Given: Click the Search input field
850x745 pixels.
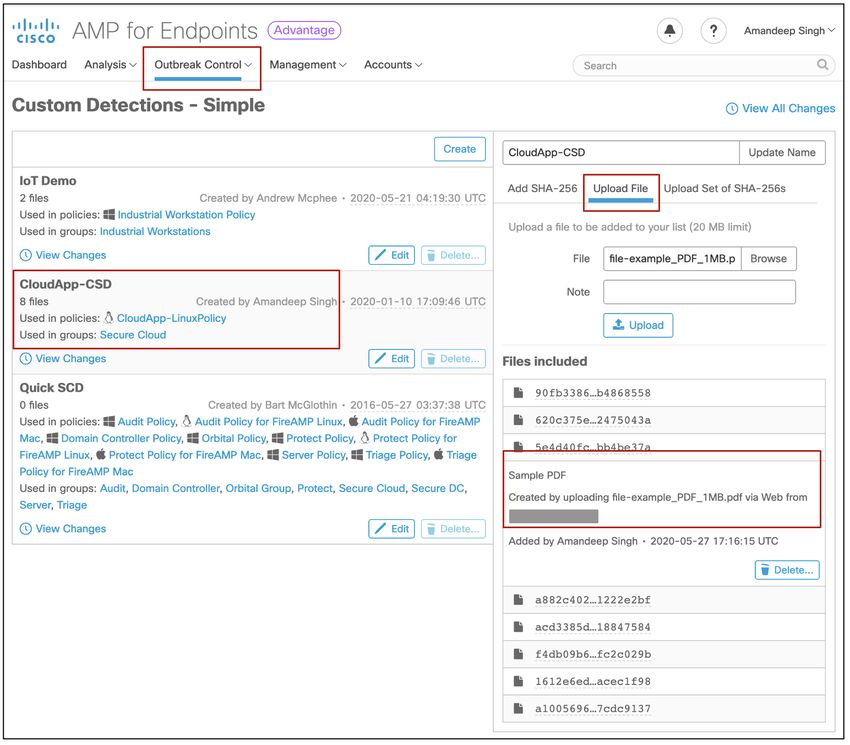Looking at the screenshot, I should [x=703, y=66].
